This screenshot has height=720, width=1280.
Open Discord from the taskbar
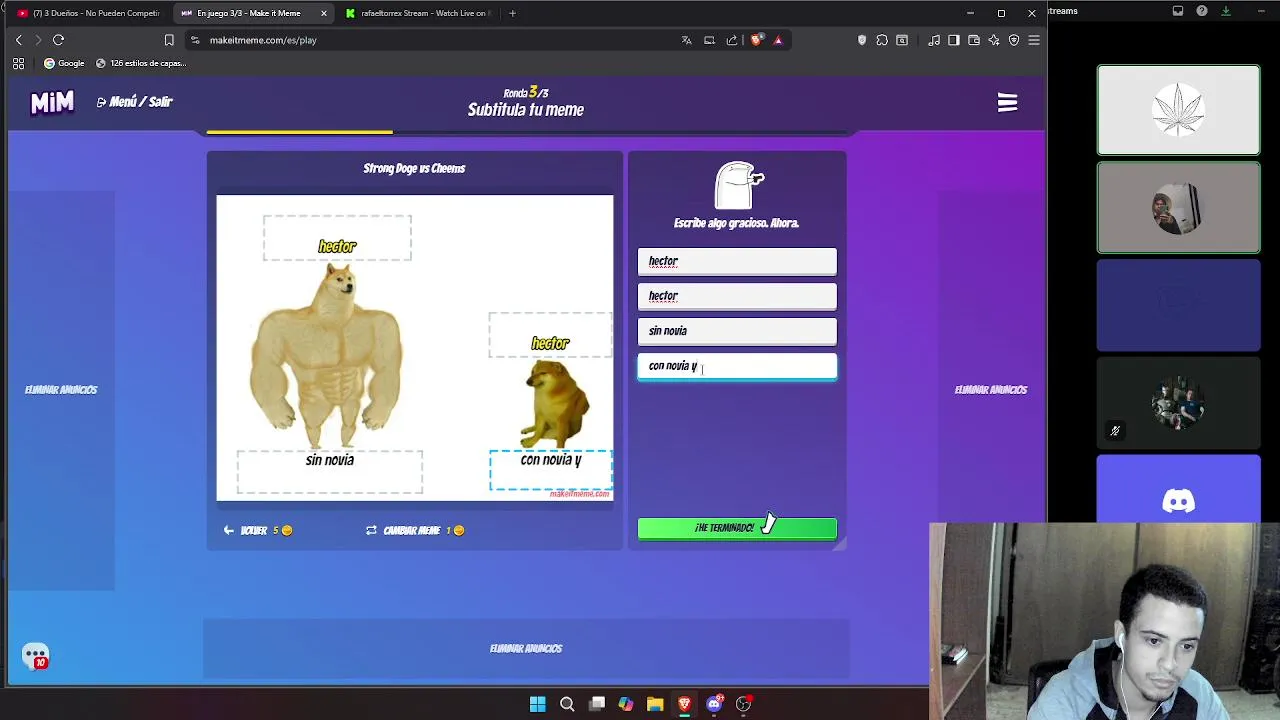pos(714,704)
